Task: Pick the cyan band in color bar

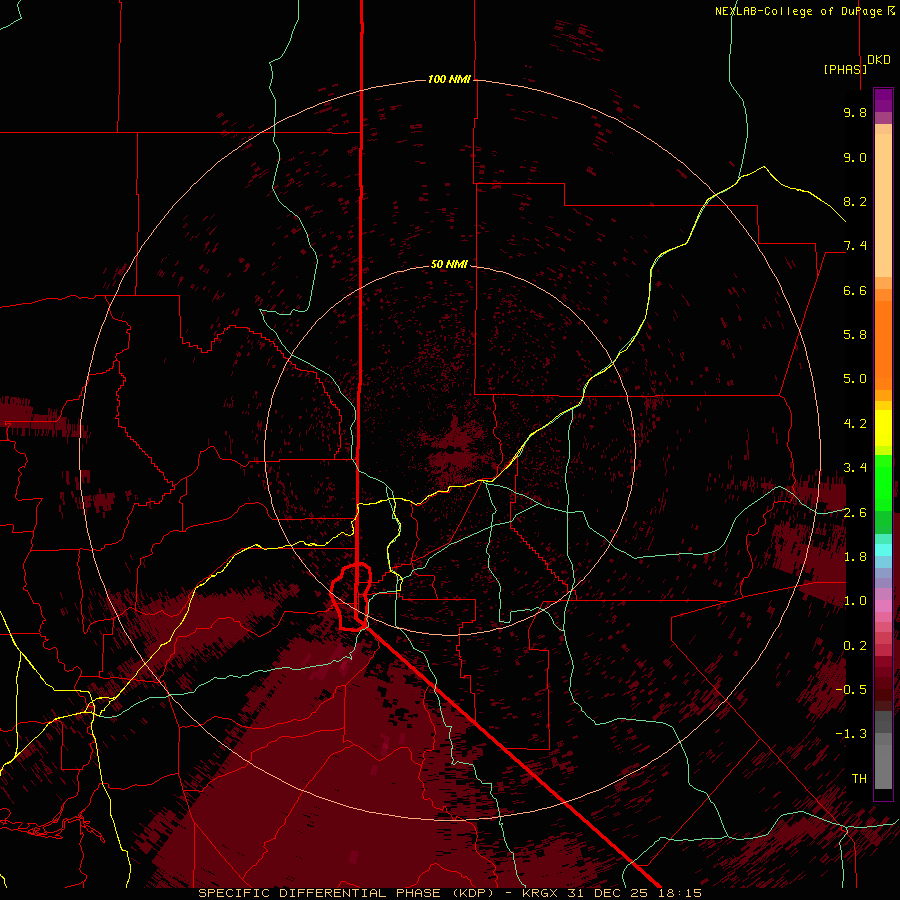Action: [x=883, y=550]
